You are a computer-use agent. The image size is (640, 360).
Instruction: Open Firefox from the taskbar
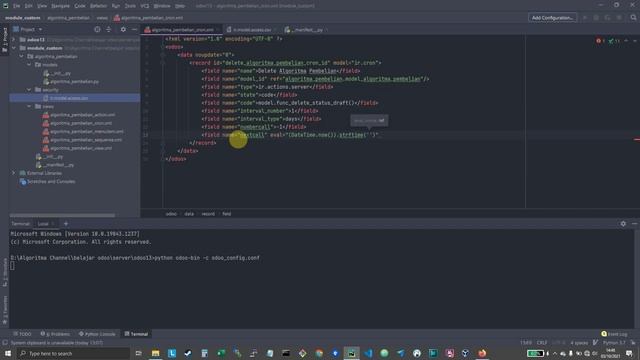click(x=482, y=353)
